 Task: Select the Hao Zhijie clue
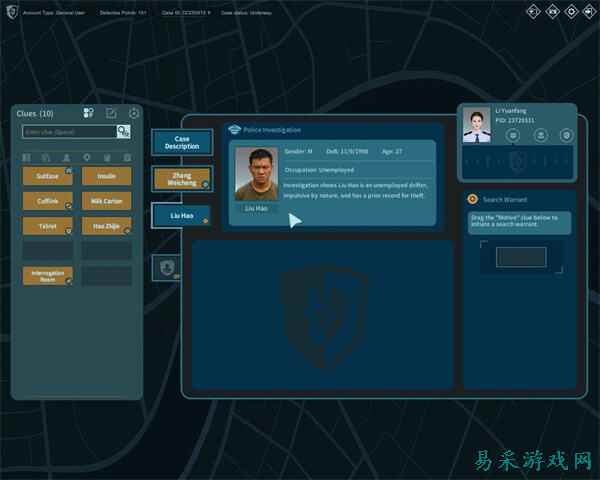click(107, 226)
